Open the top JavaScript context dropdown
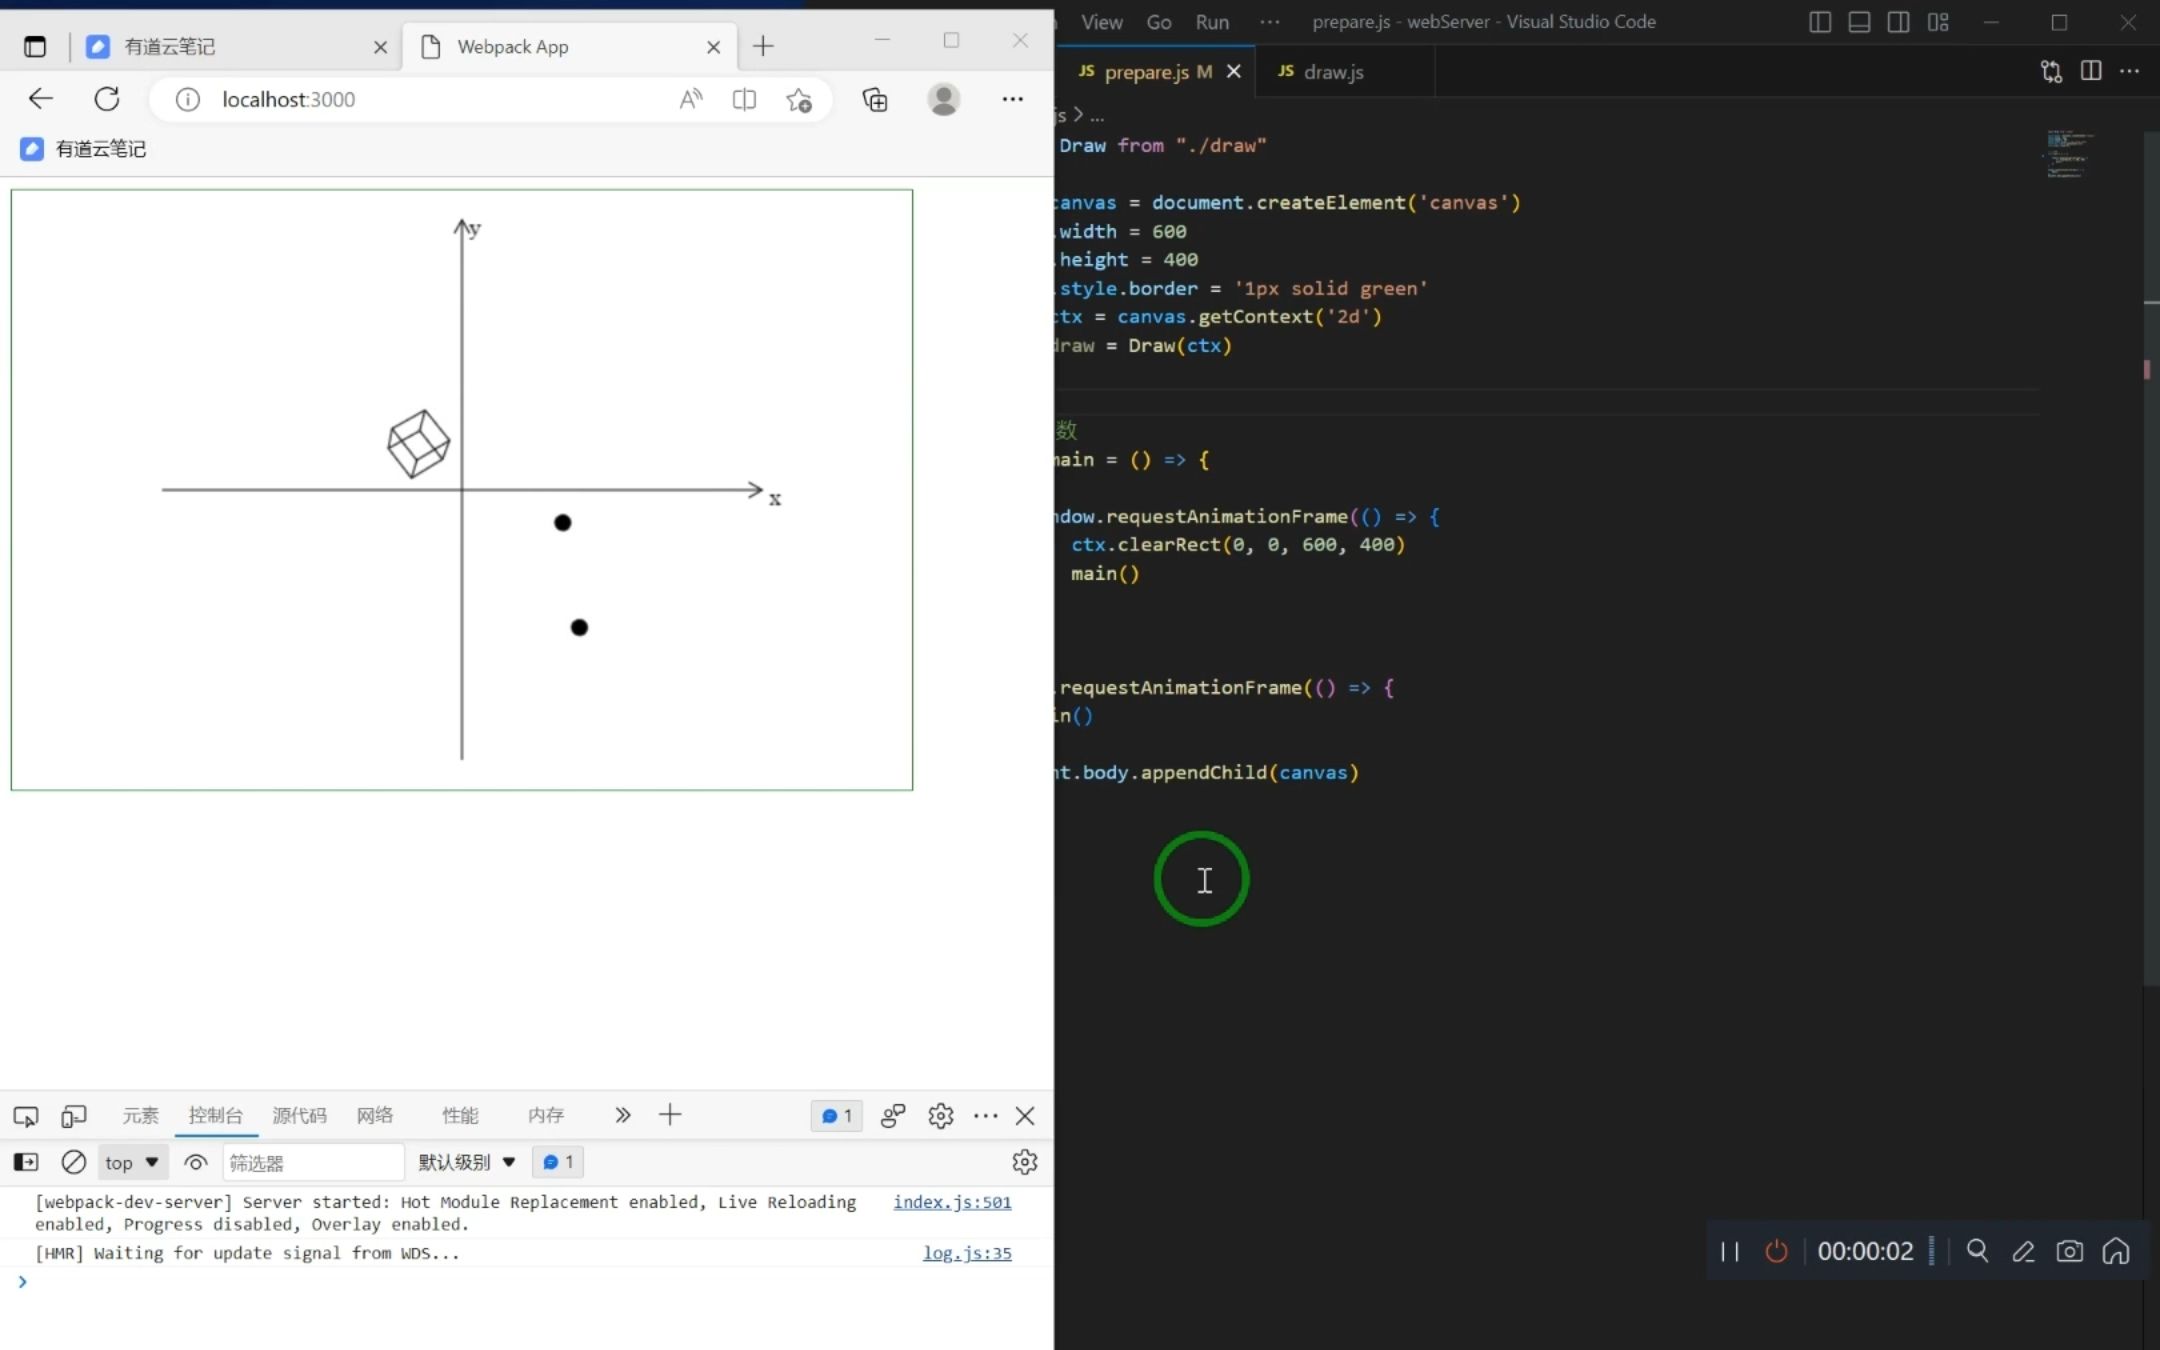Image resolution: width=2160 pixels, height=1350 pixels. click(x=132, y=1162)
